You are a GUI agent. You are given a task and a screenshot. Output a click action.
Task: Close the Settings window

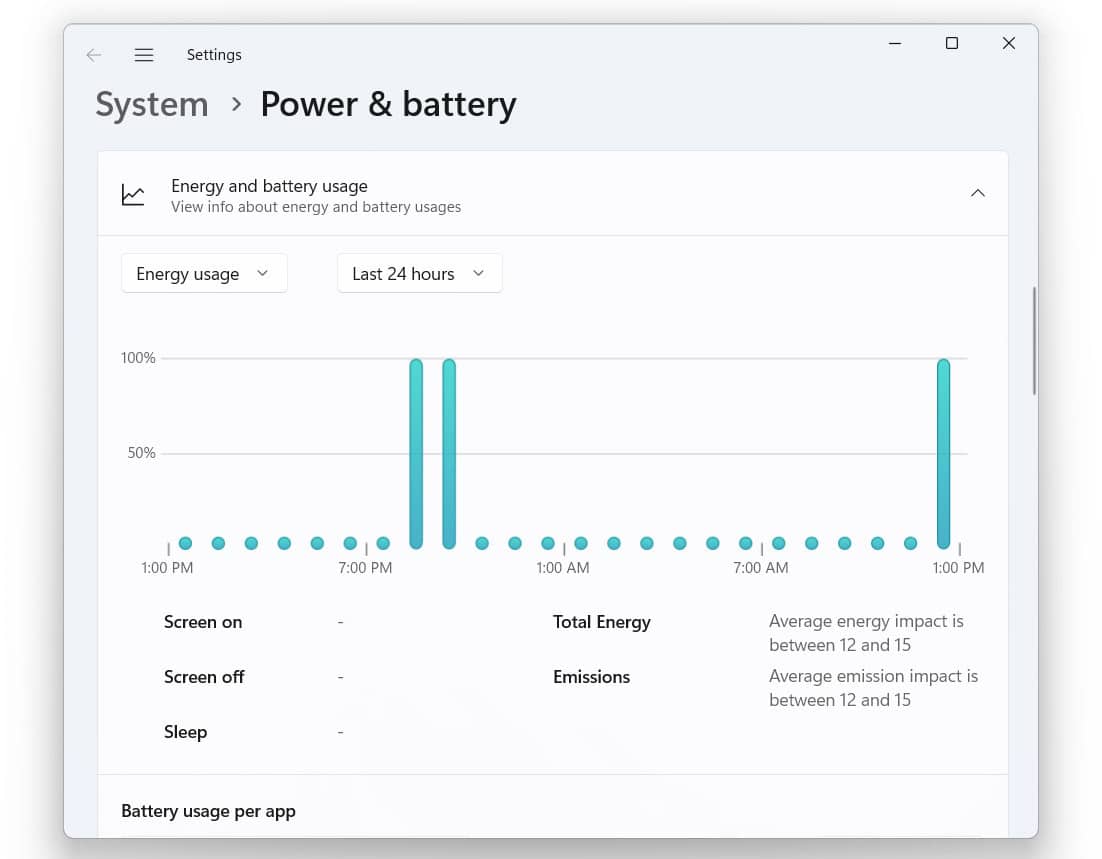(1009, 43)
